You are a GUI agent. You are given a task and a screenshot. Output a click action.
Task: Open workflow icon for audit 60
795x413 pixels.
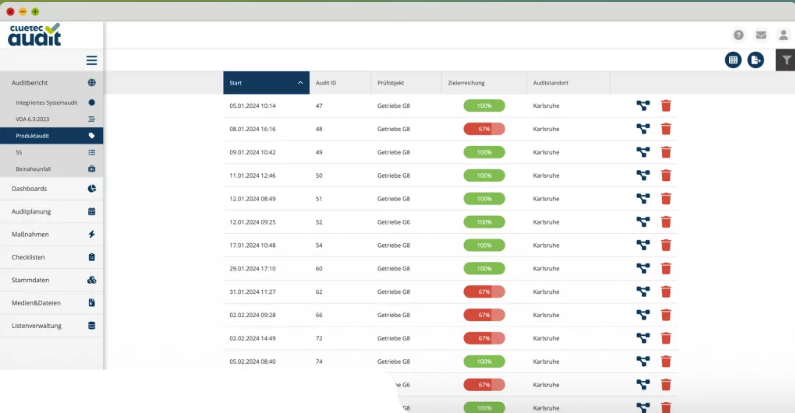(643, 269)
